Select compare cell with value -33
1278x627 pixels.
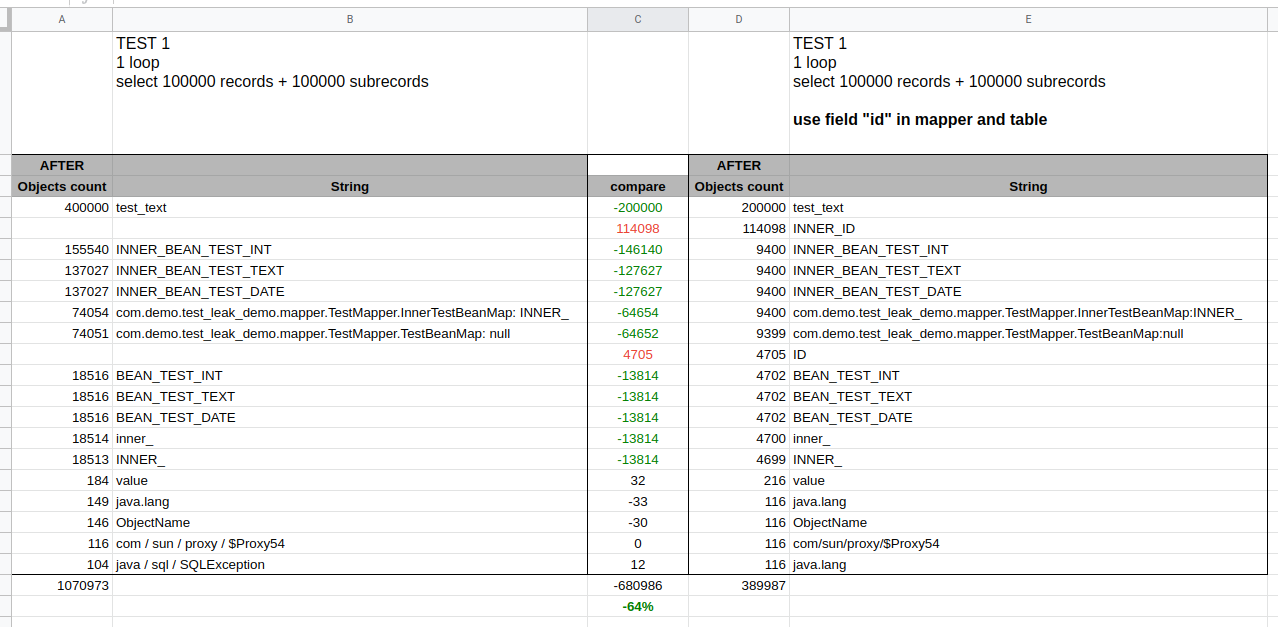[638, 501]
